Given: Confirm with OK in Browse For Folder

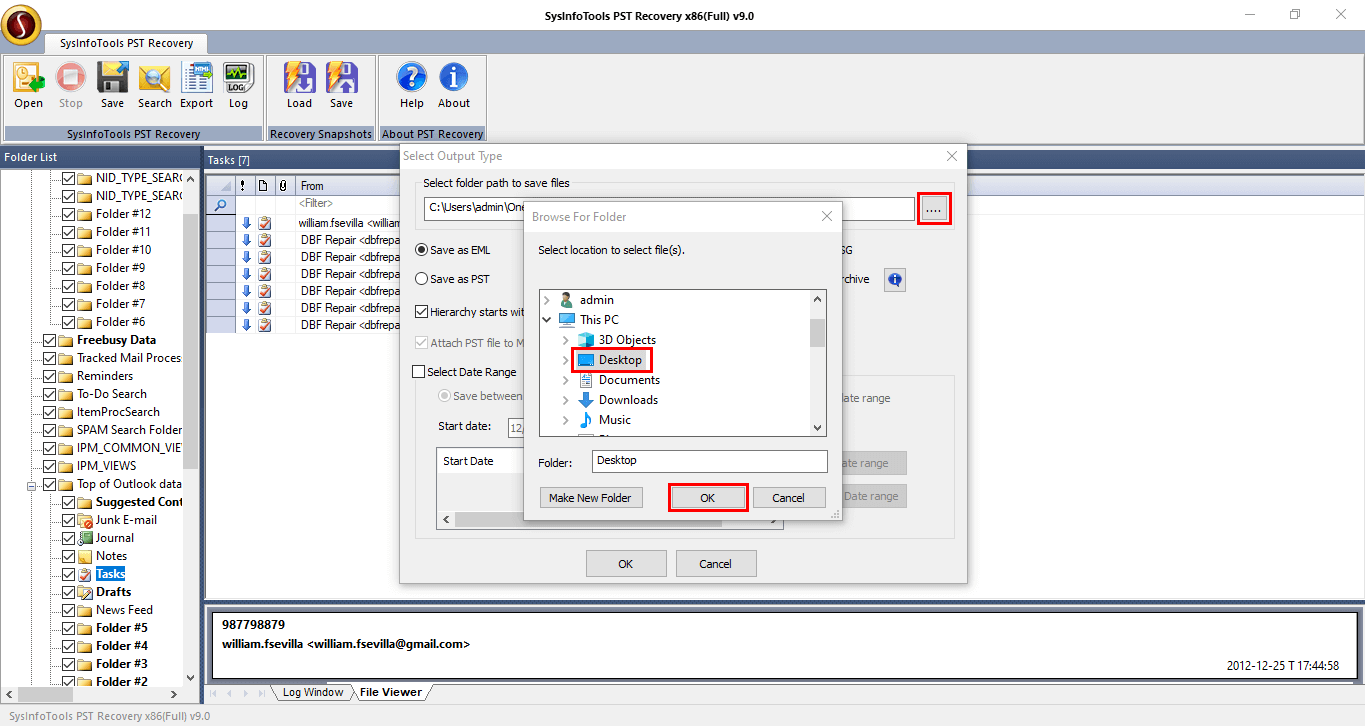Looking at the screenshot, I should tap(708, 498).
